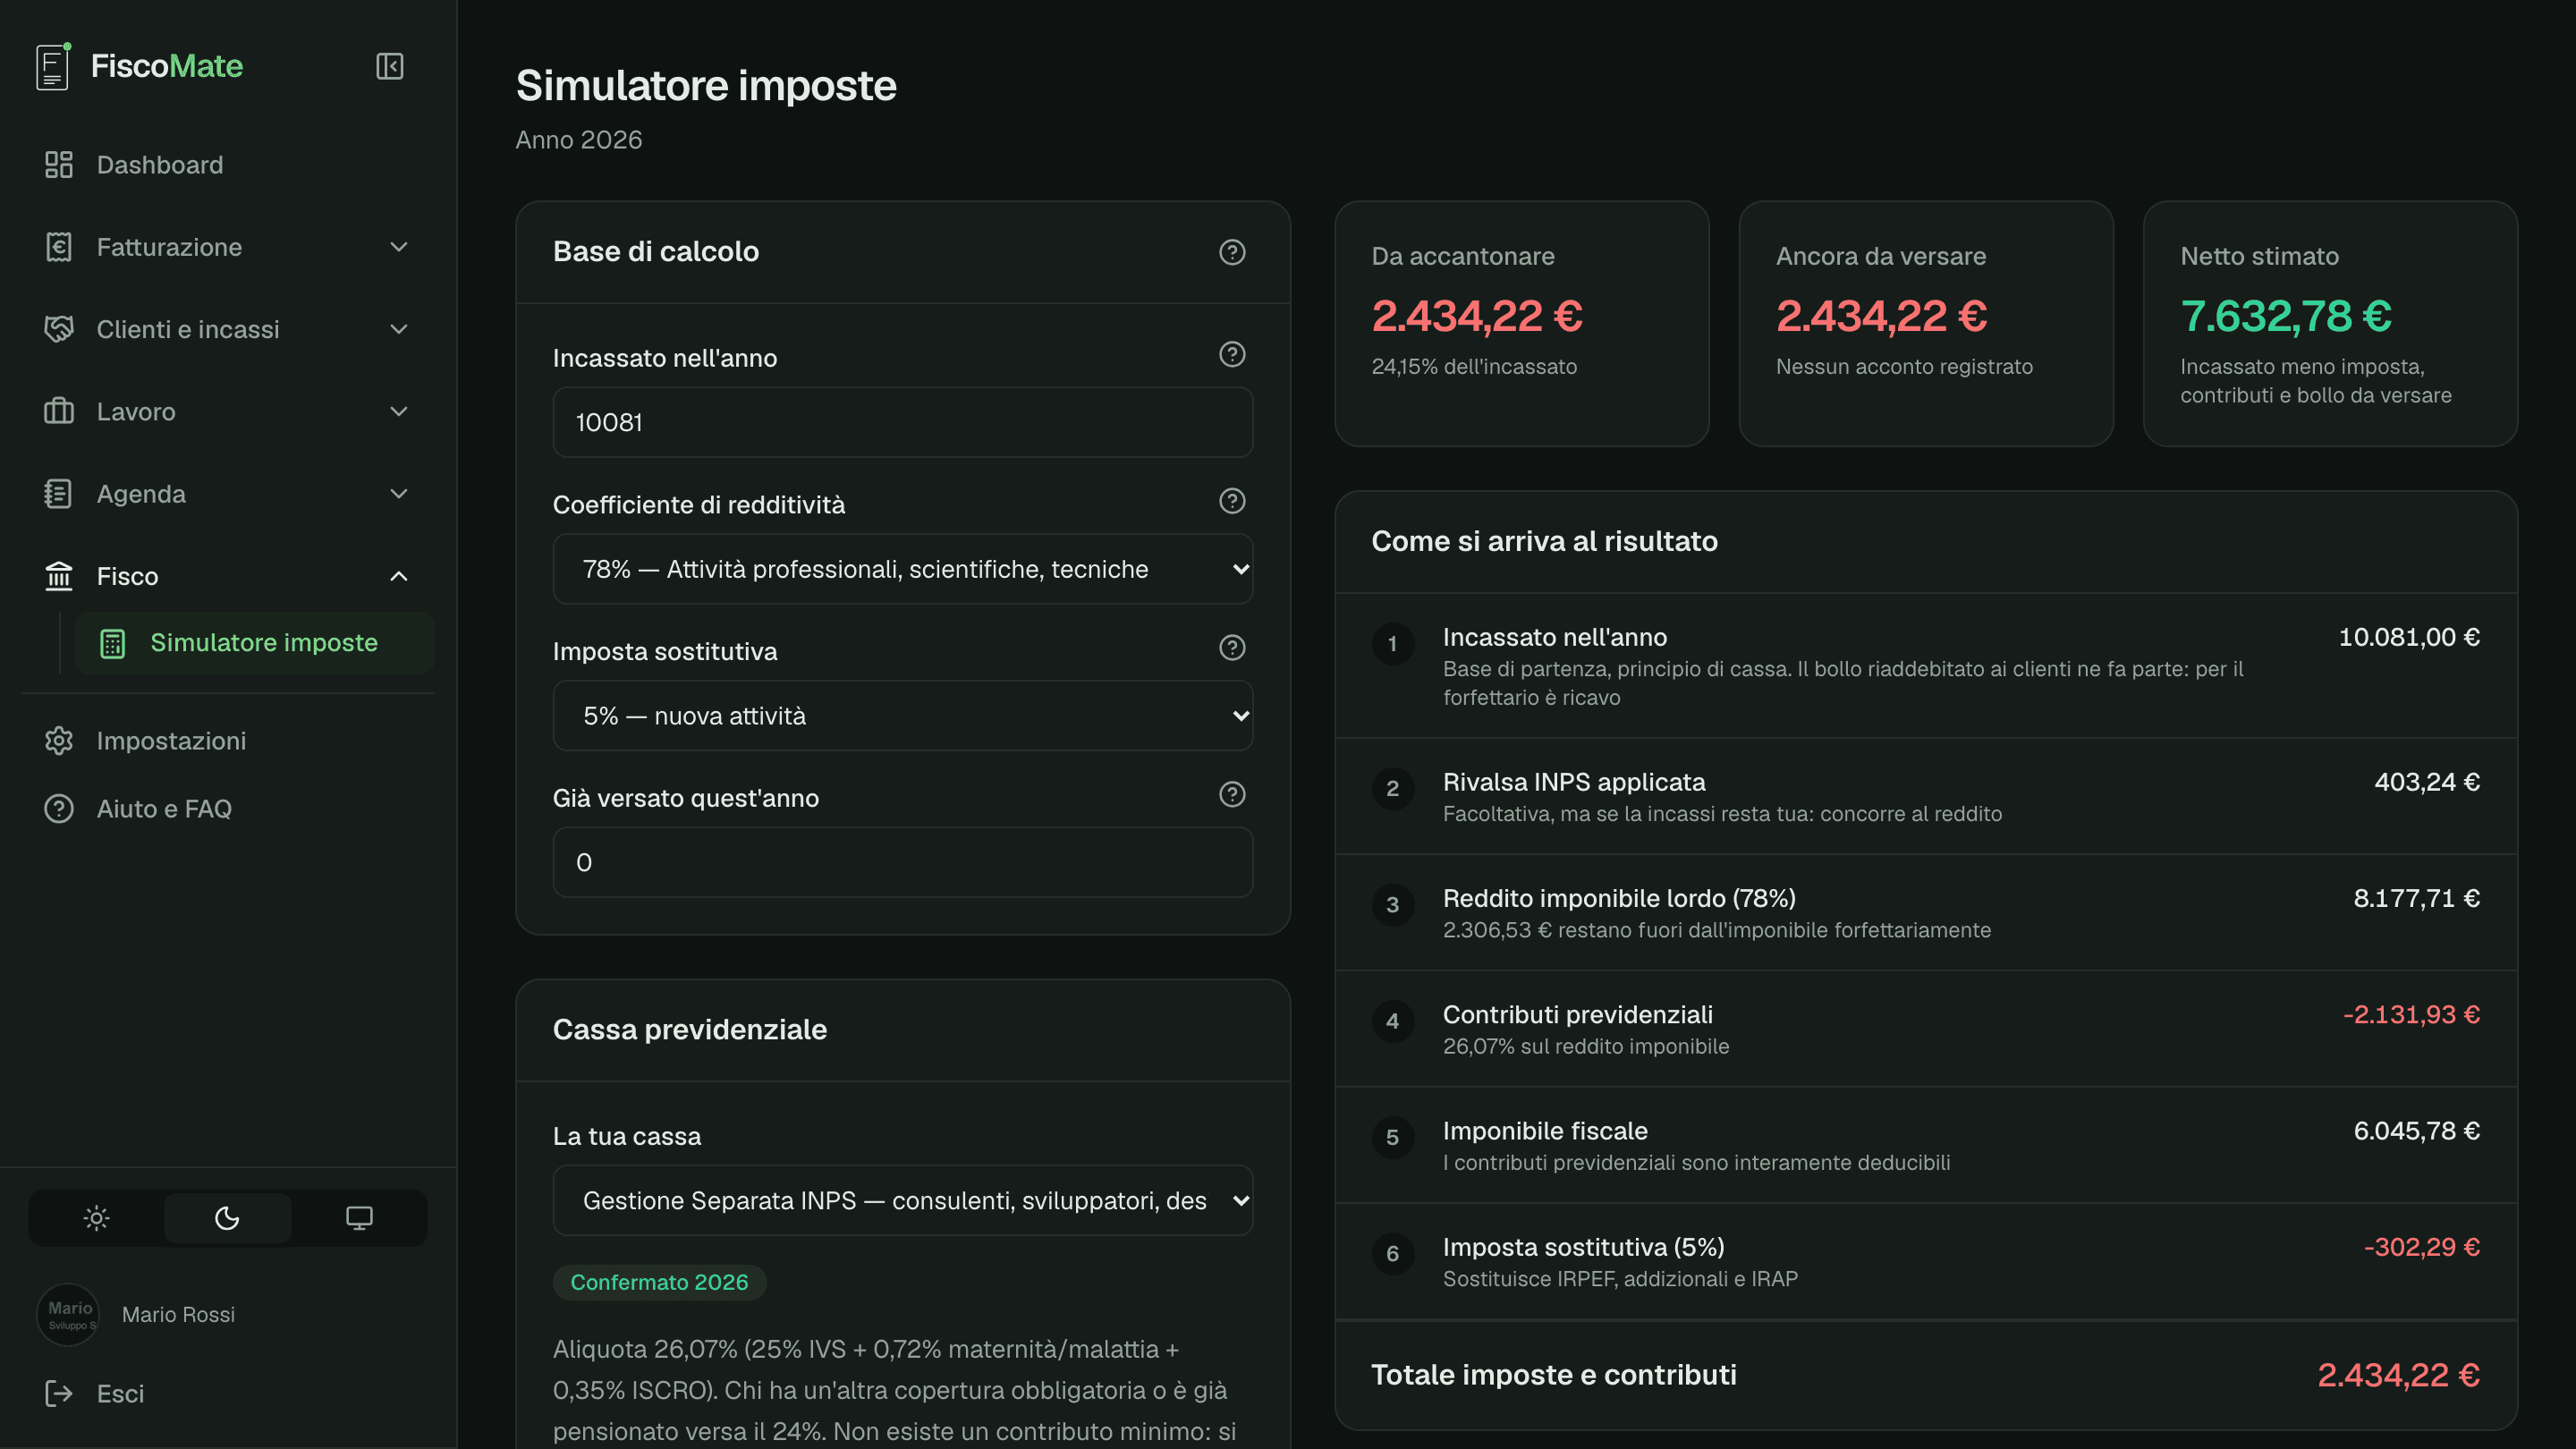Viewport: 2576px width, 1449px height.
Task: Click the Aiuto e FAQ question icon
Action: pos(59,809)
